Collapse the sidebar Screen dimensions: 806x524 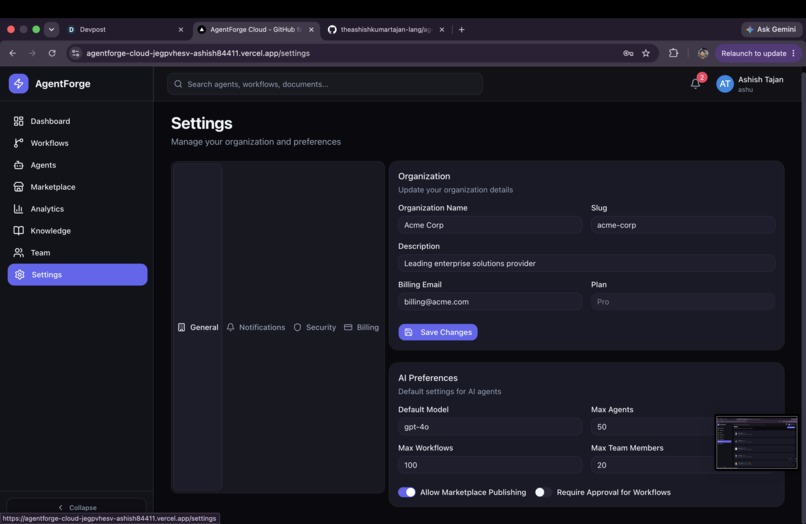pyautogui.click(x=77, y=508)
